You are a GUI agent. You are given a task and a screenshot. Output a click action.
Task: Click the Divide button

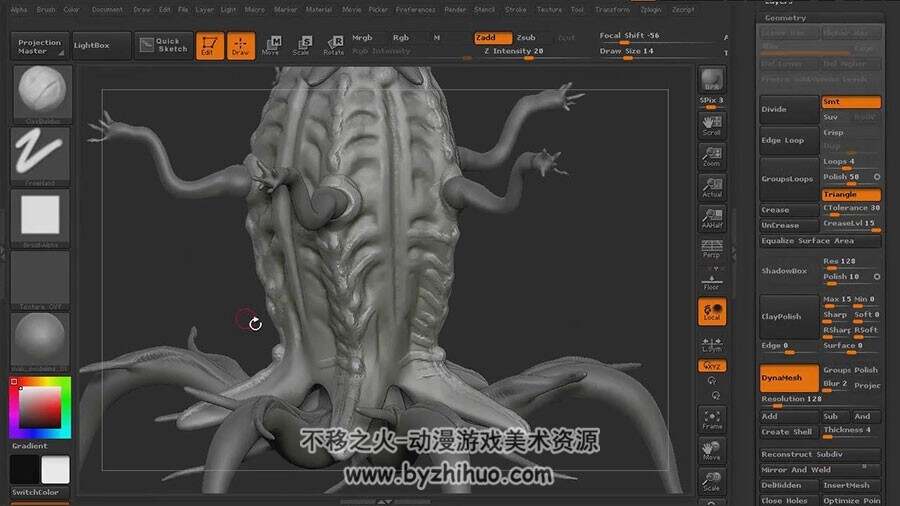(789, 109)
